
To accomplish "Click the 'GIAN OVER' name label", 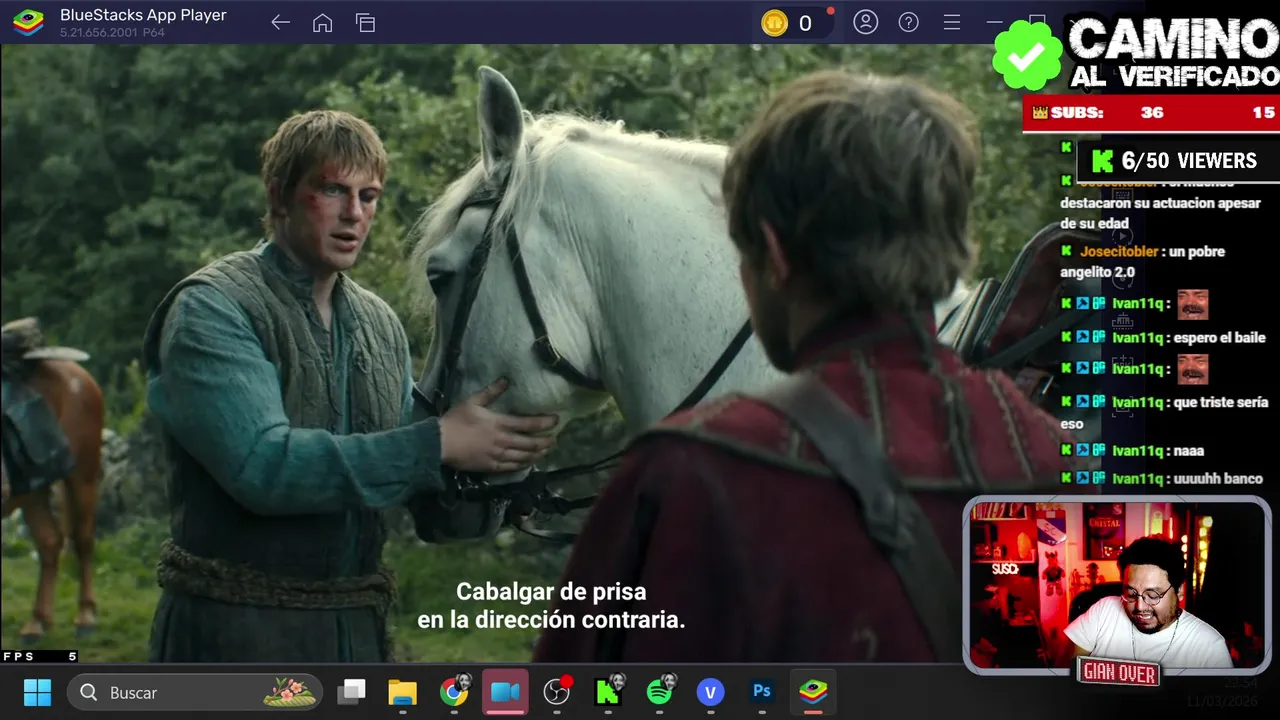I will point(1120,673).
